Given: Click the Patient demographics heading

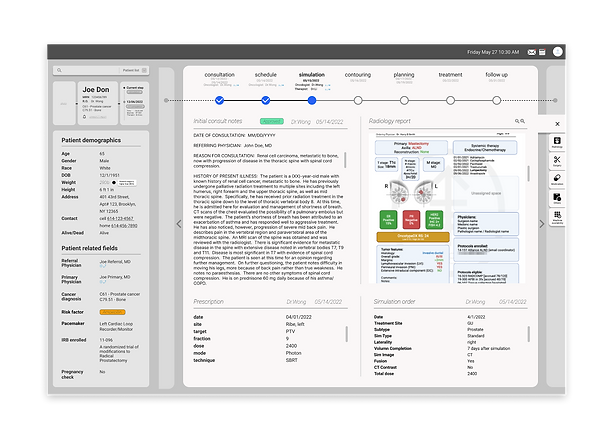Looking at the screenshot, I should [91, 140].
